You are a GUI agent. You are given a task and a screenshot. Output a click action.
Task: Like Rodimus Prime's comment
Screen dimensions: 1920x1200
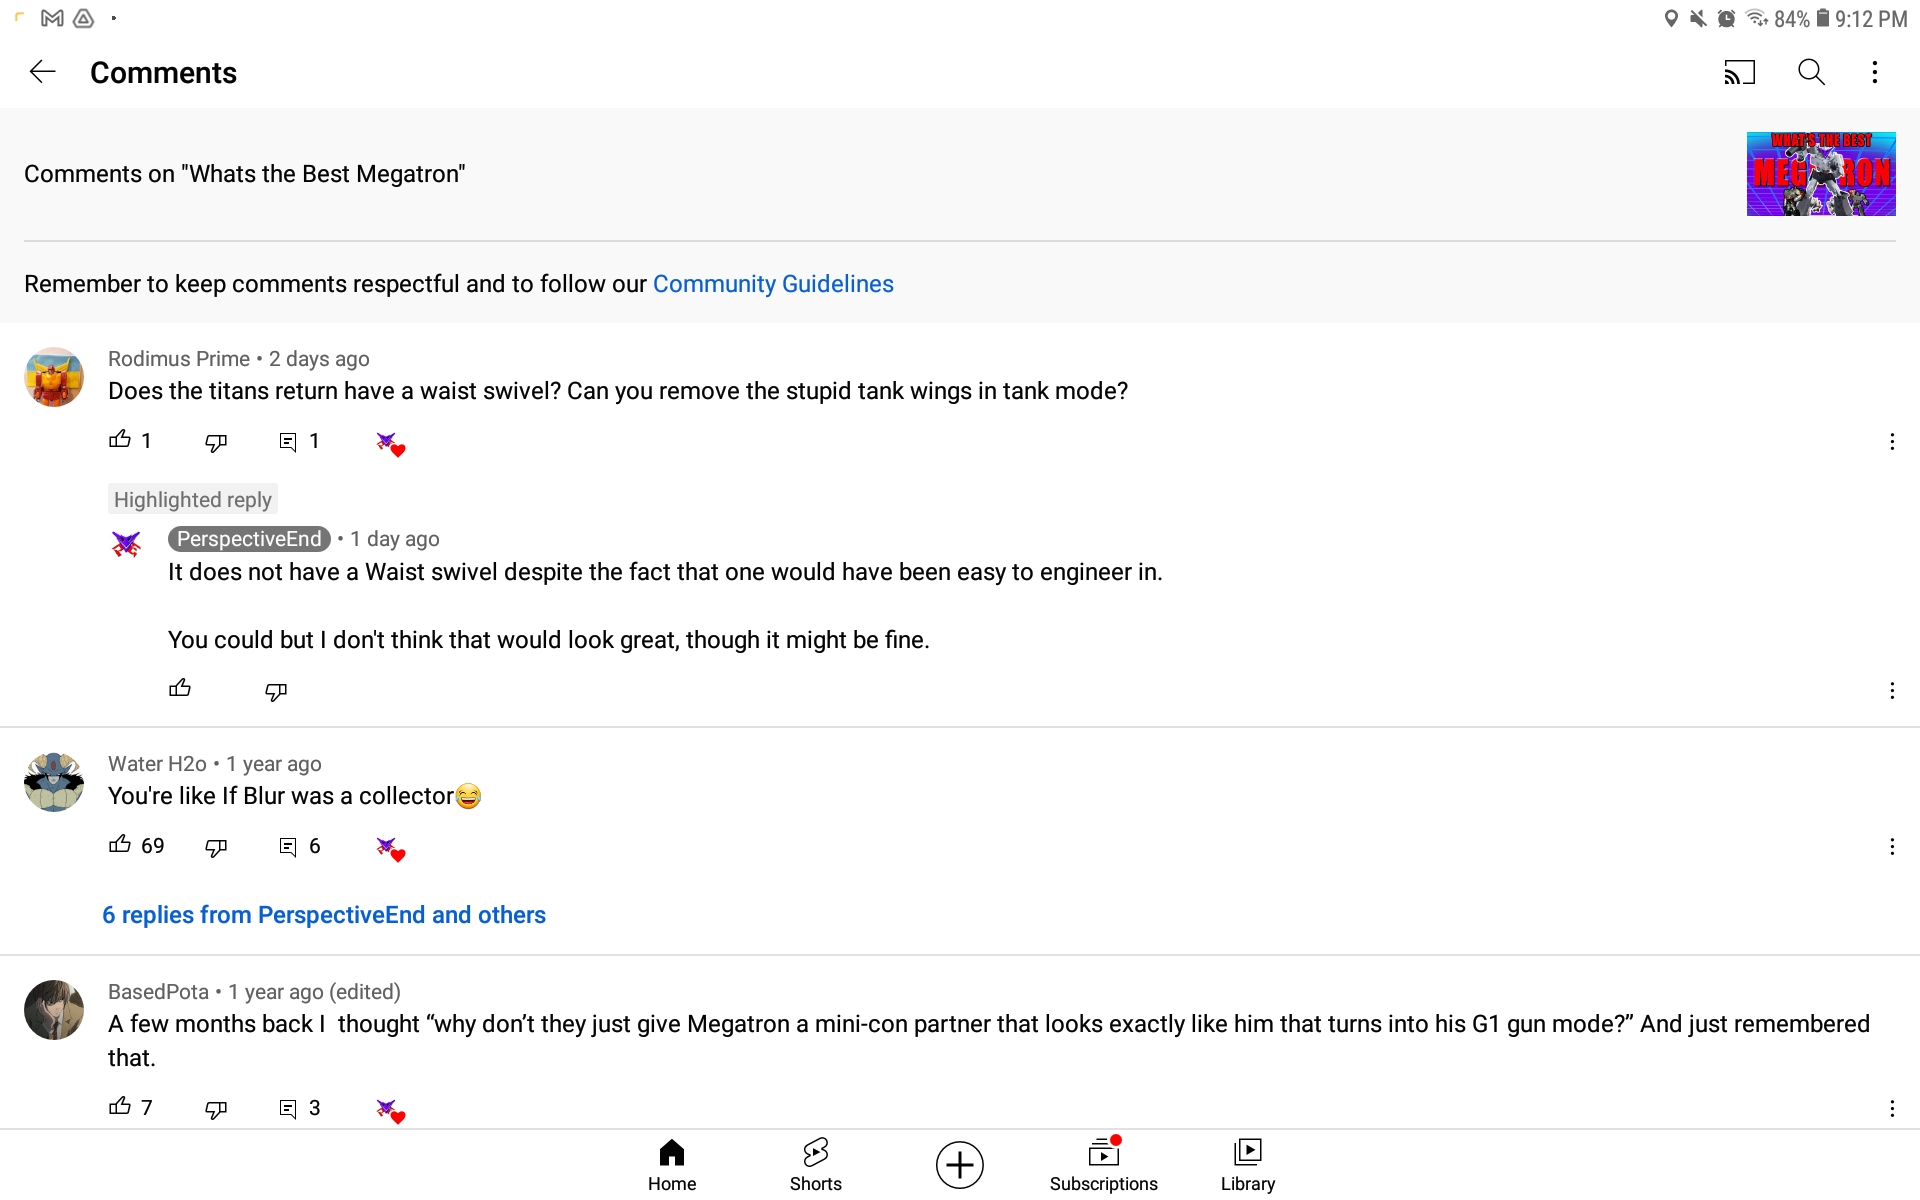(120, 440)
